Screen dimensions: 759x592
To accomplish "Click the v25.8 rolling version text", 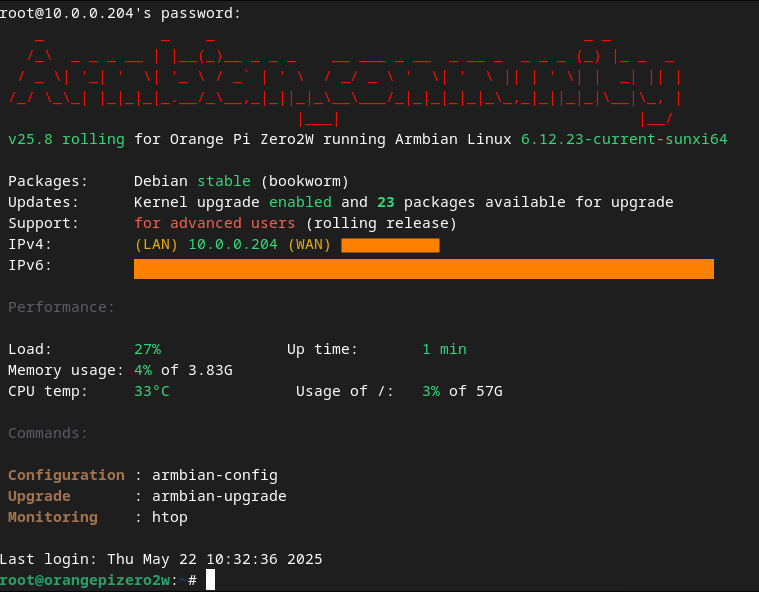I will click(x=66, y=139).
